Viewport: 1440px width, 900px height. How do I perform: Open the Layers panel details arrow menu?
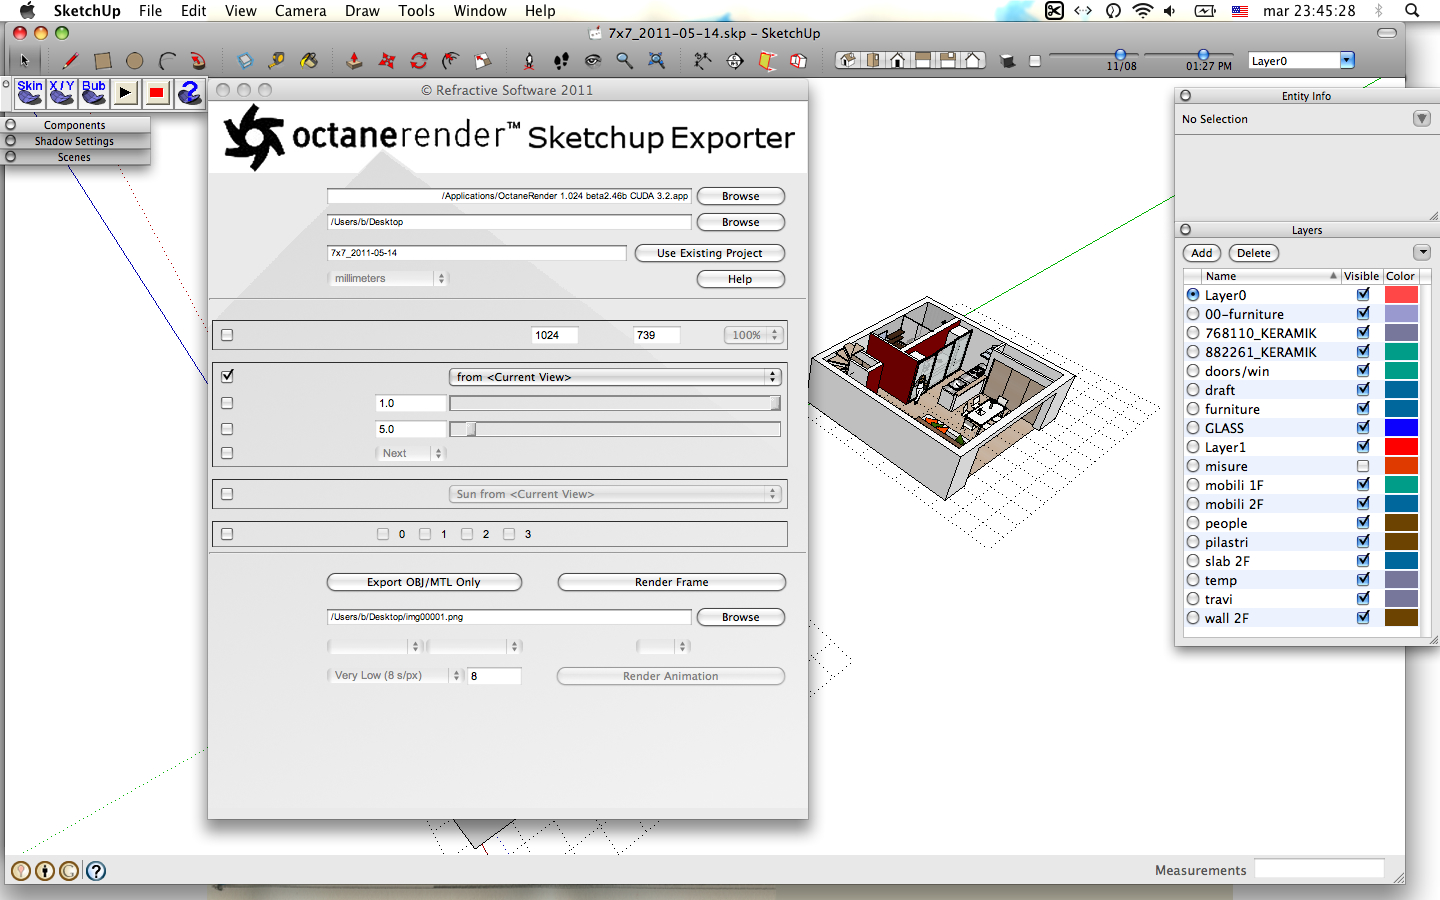click(x=1422, y=252)
